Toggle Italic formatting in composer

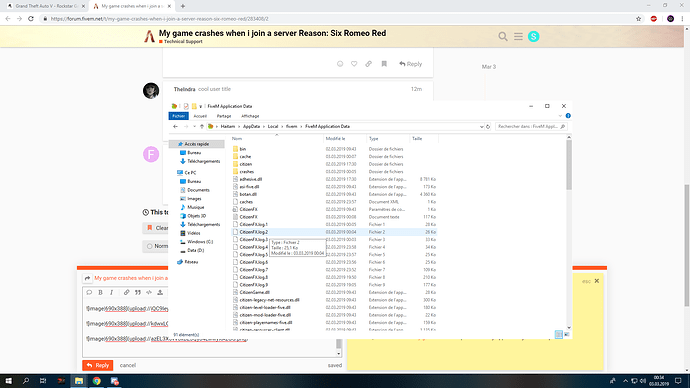click(112, 293)
